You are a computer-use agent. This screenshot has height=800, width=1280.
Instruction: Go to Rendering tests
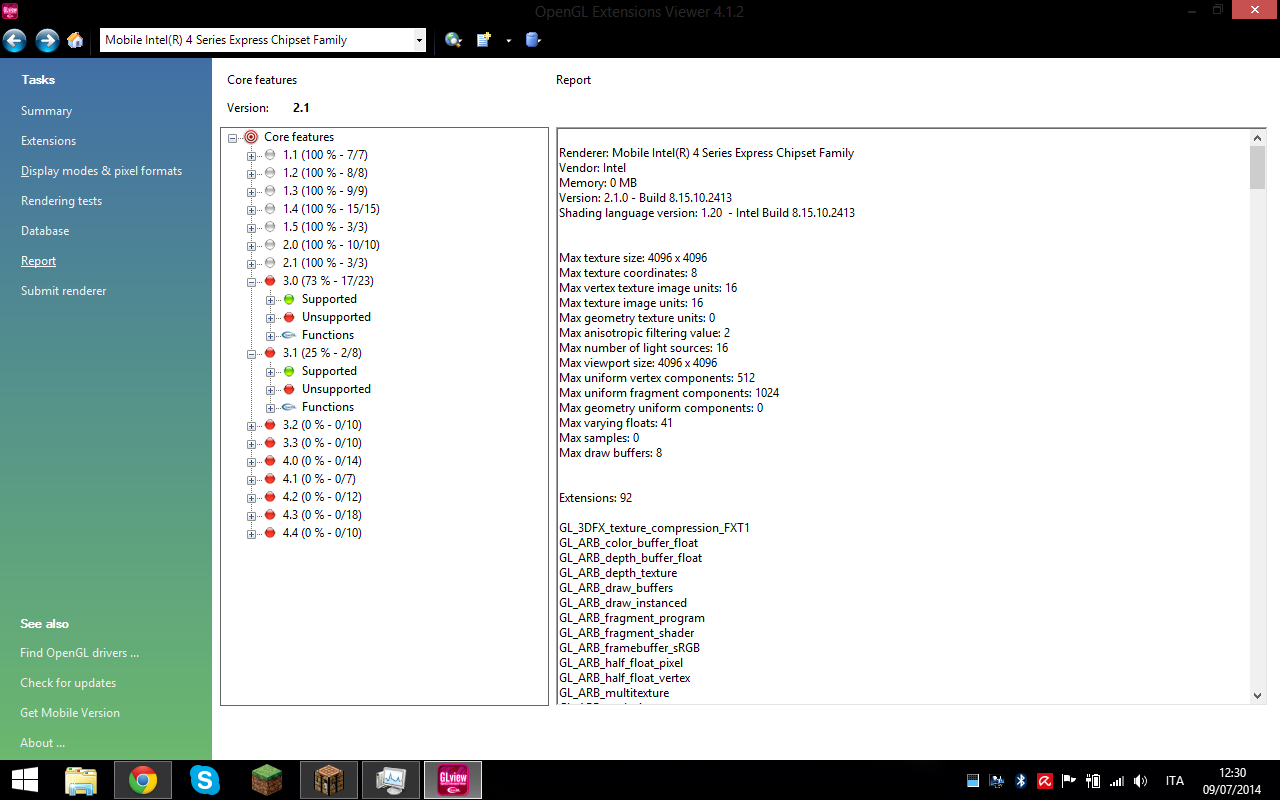point(61,201)
